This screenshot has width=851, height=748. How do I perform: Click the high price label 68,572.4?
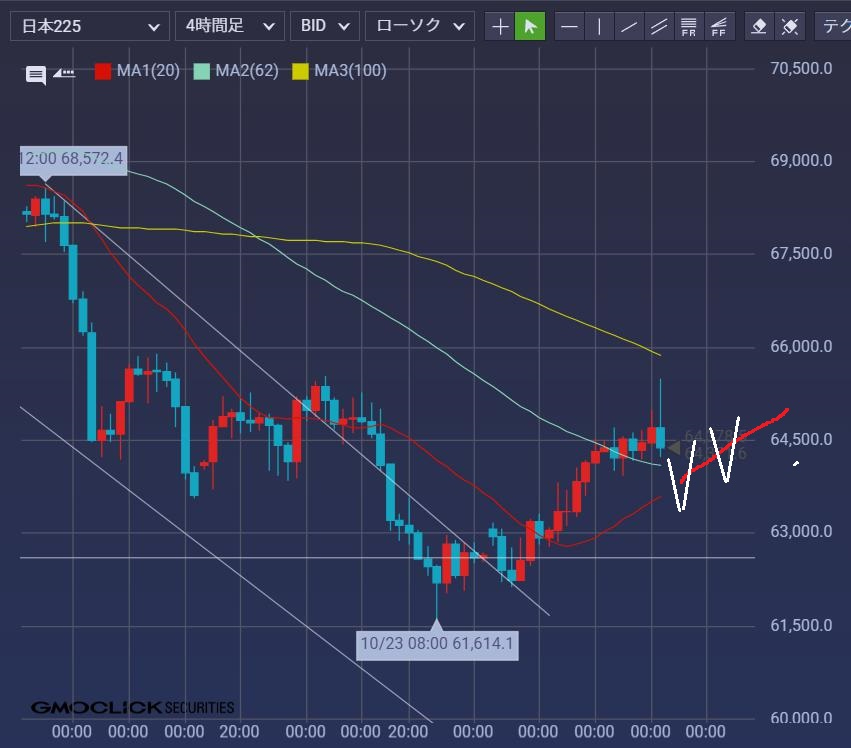73,159
